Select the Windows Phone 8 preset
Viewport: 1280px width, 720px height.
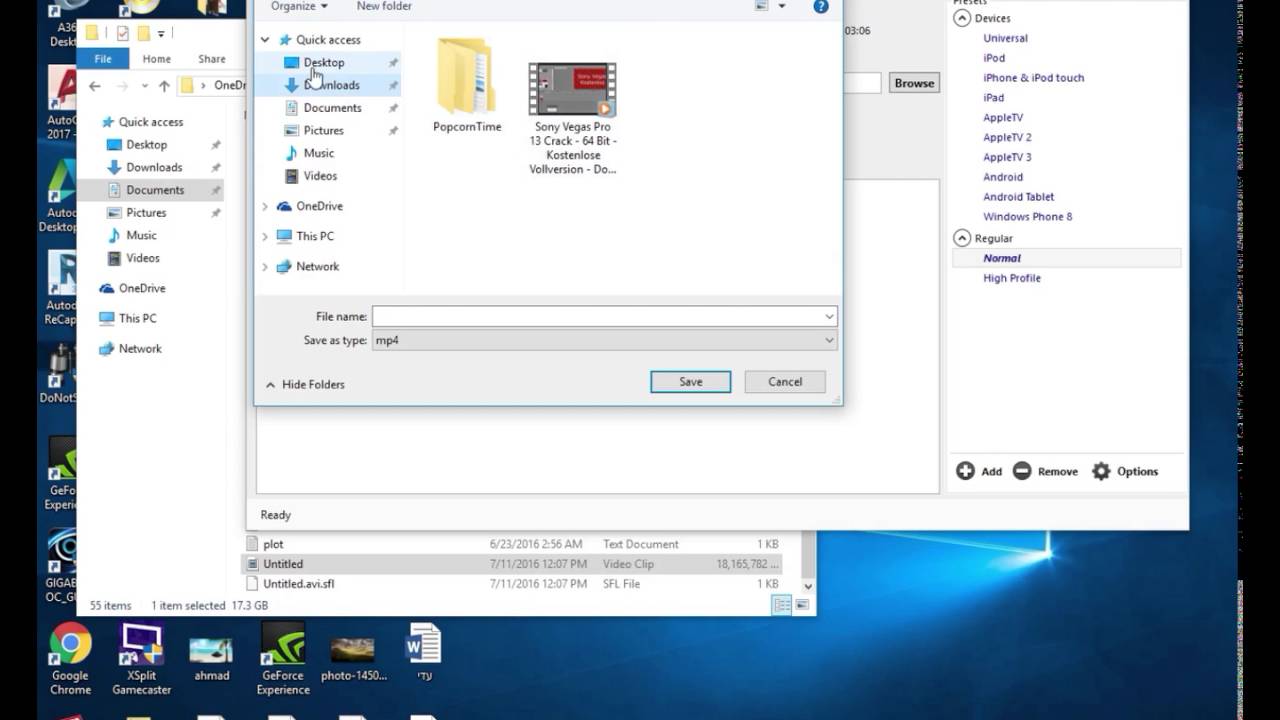(x=1027, y=217)
